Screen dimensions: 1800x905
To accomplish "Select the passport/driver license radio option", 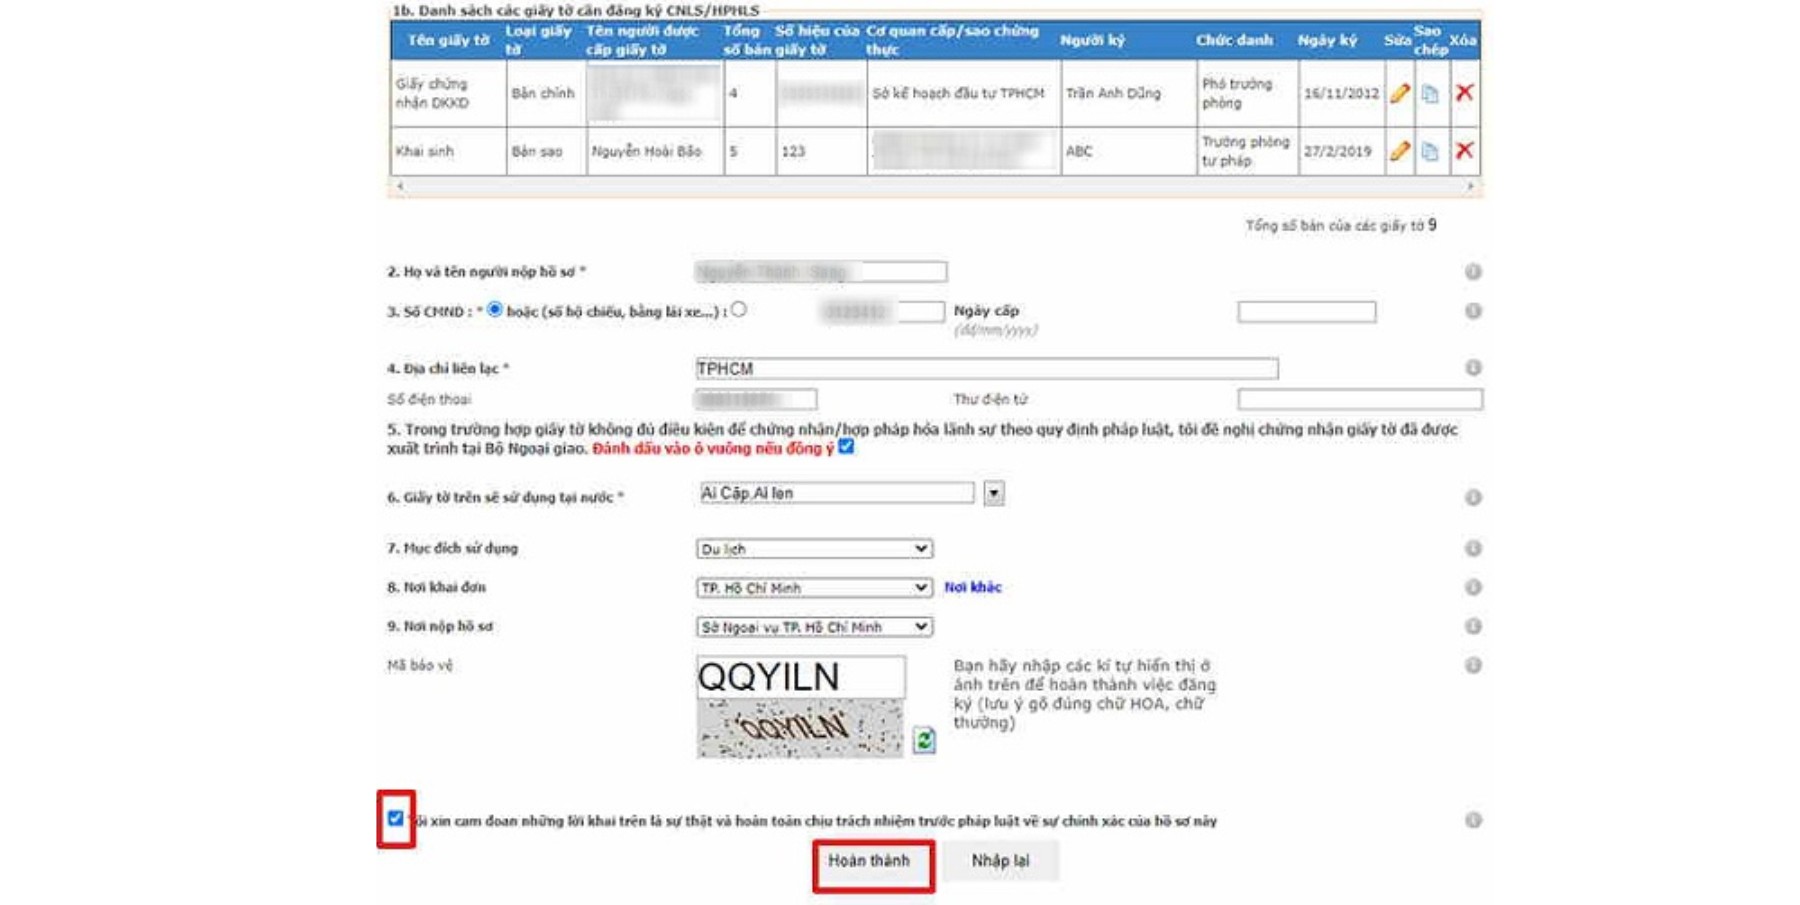I will click(x=738, y=310).
